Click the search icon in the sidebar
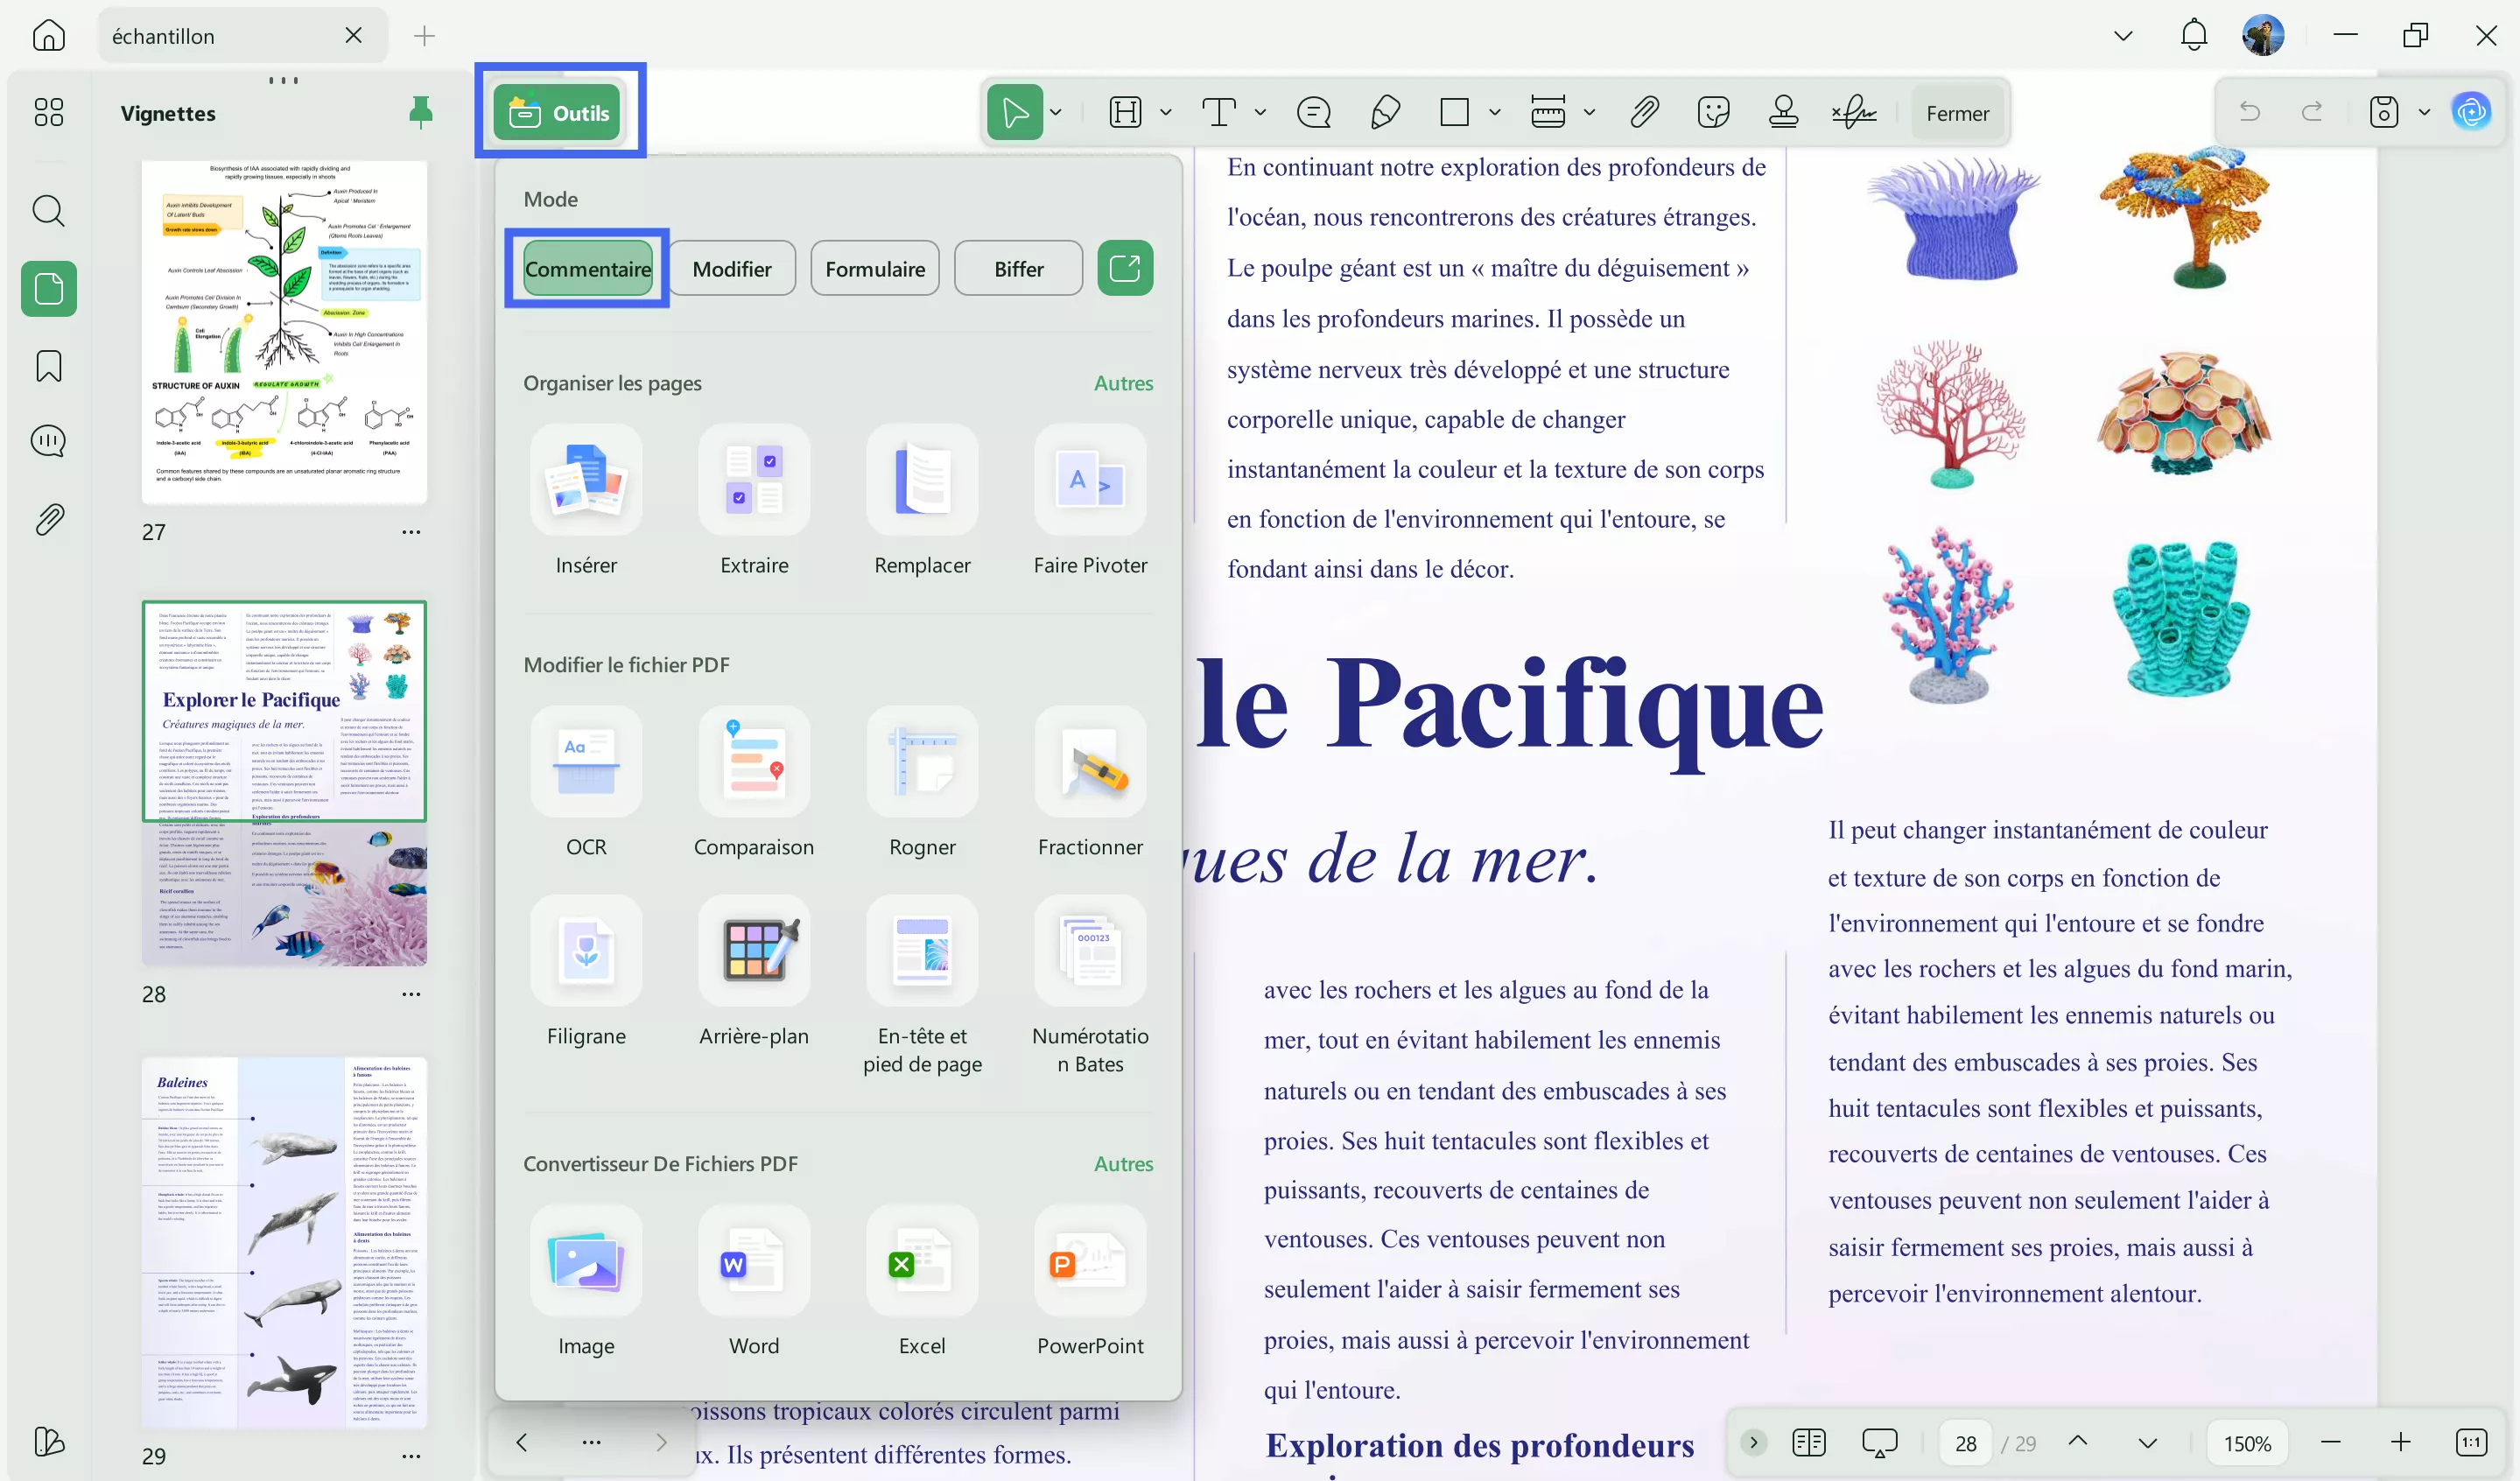The height and width of the screenshot is (1481, 2520). pyautogui.click(x=48, y=211)
